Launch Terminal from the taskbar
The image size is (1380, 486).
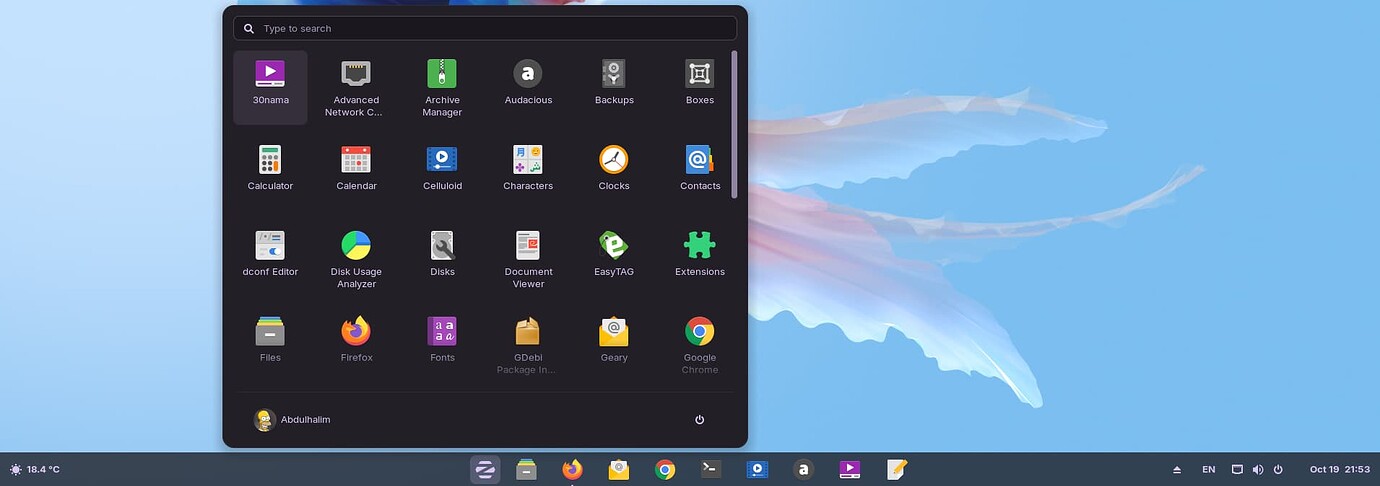[x=711, y=469]
